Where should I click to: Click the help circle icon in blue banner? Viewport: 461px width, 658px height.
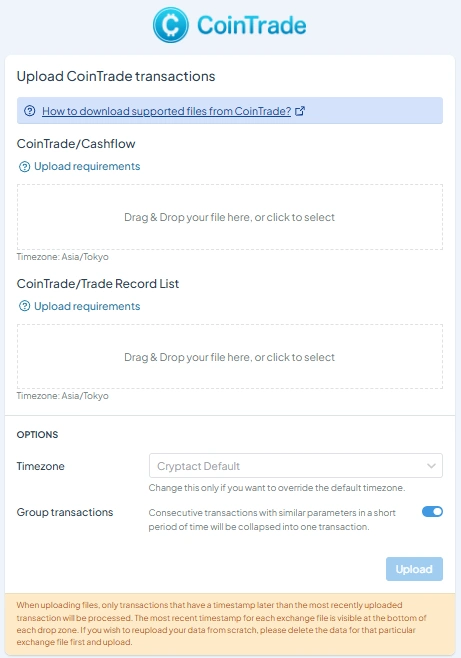(29, 111)
